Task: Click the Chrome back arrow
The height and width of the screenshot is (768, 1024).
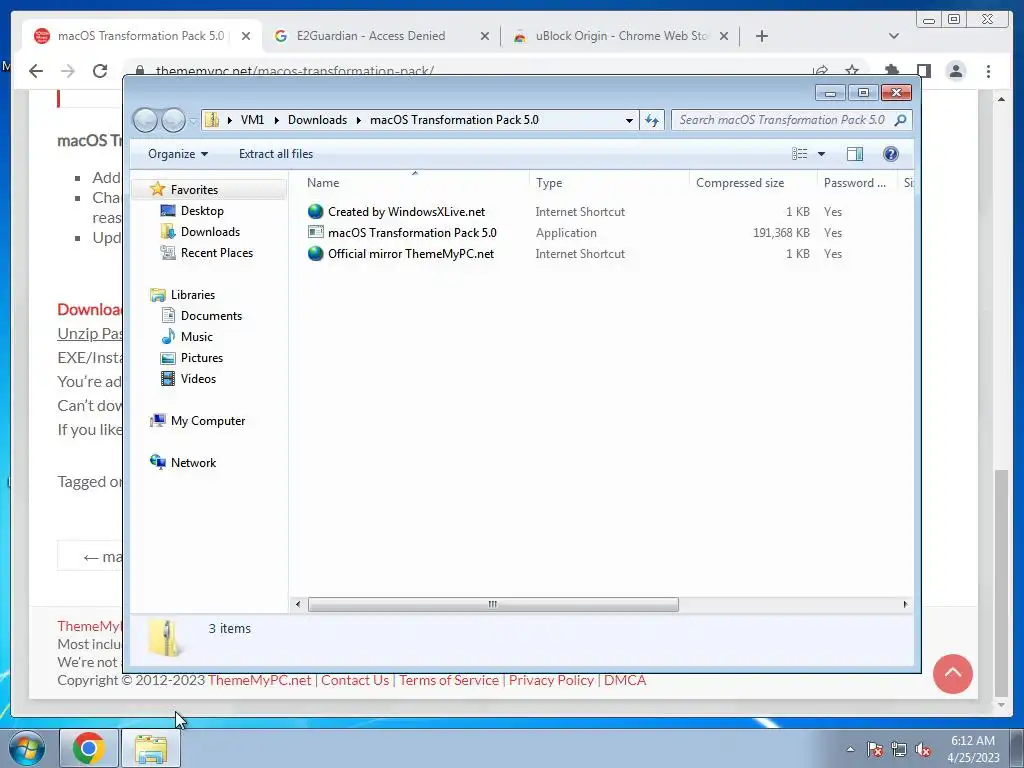Action: click(x=36, y=71)
